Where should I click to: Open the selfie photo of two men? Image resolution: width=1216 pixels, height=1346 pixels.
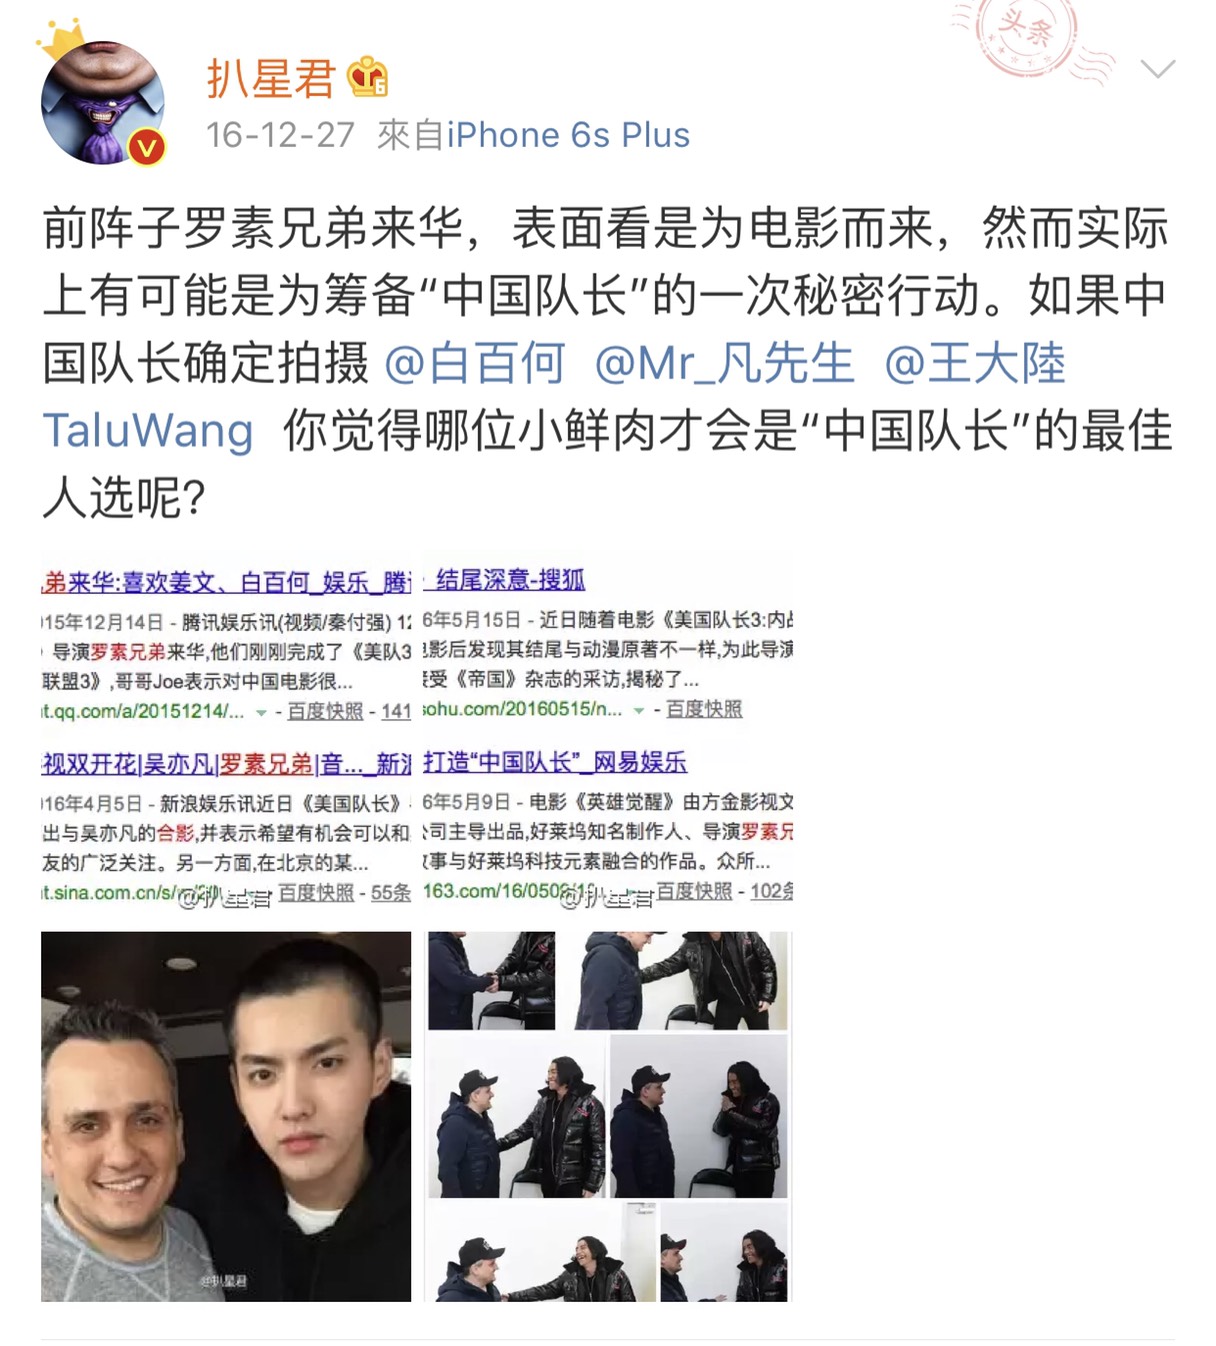click(x=226, y=1116)
